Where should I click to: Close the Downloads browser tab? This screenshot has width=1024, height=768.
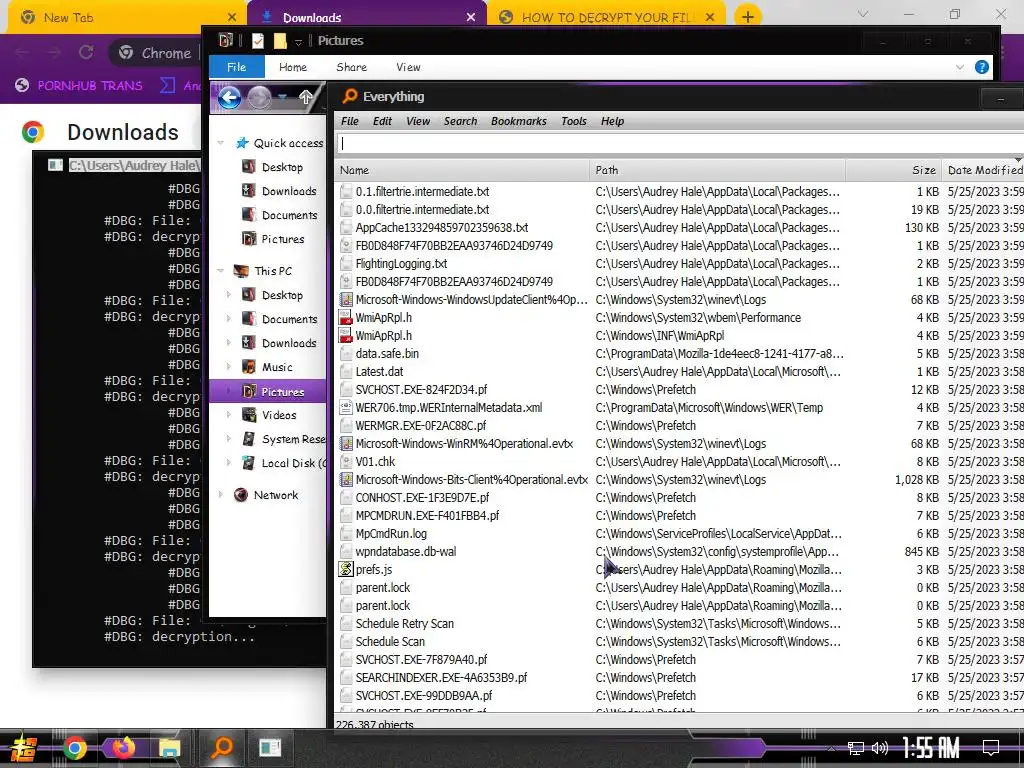[471, 18]
